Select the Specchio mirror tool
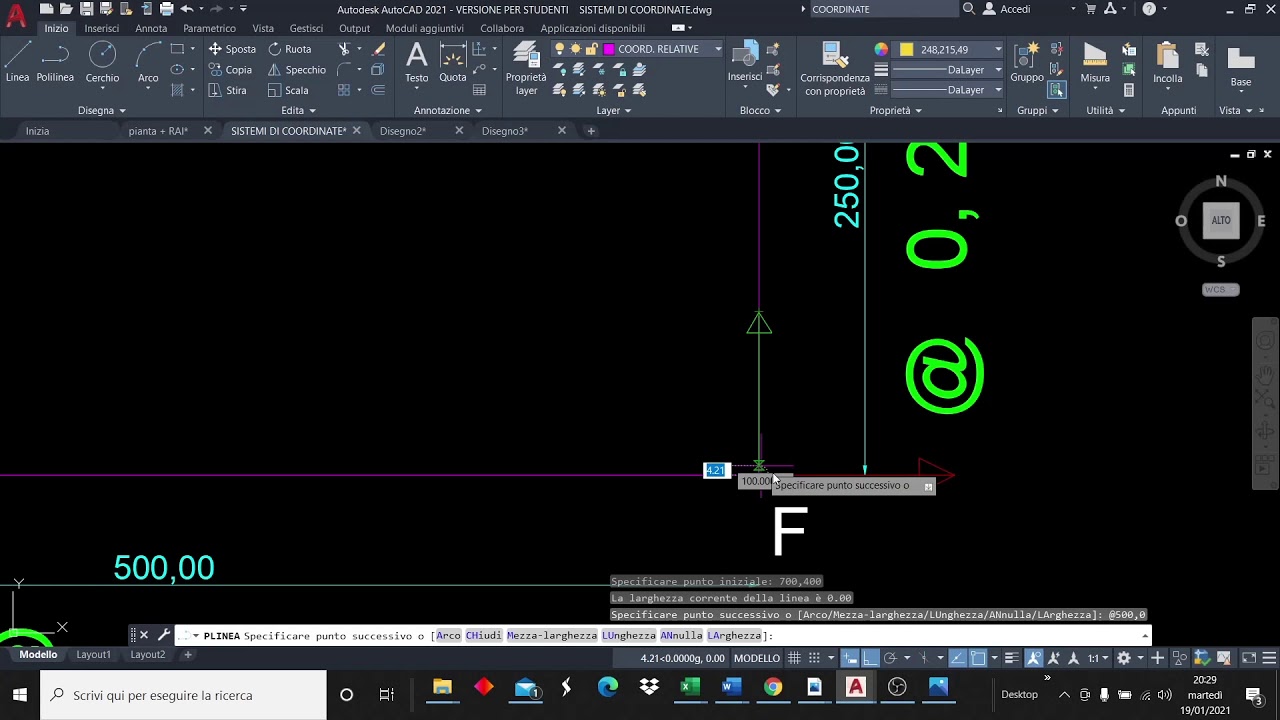 [x=297, y=70]
